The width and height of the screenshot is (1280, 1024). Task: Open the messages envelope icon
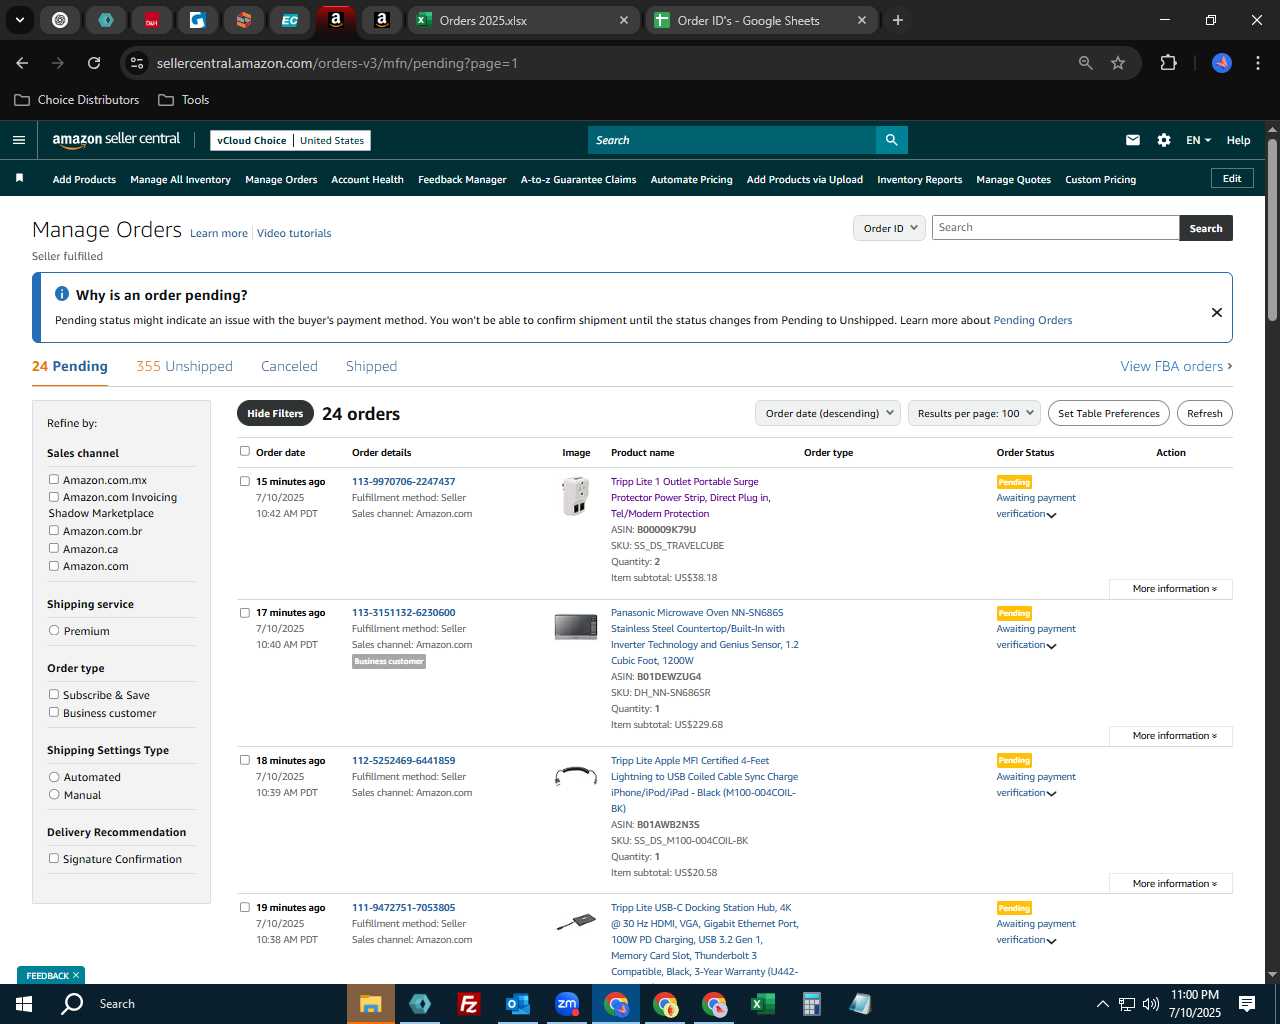(1133, 140)
